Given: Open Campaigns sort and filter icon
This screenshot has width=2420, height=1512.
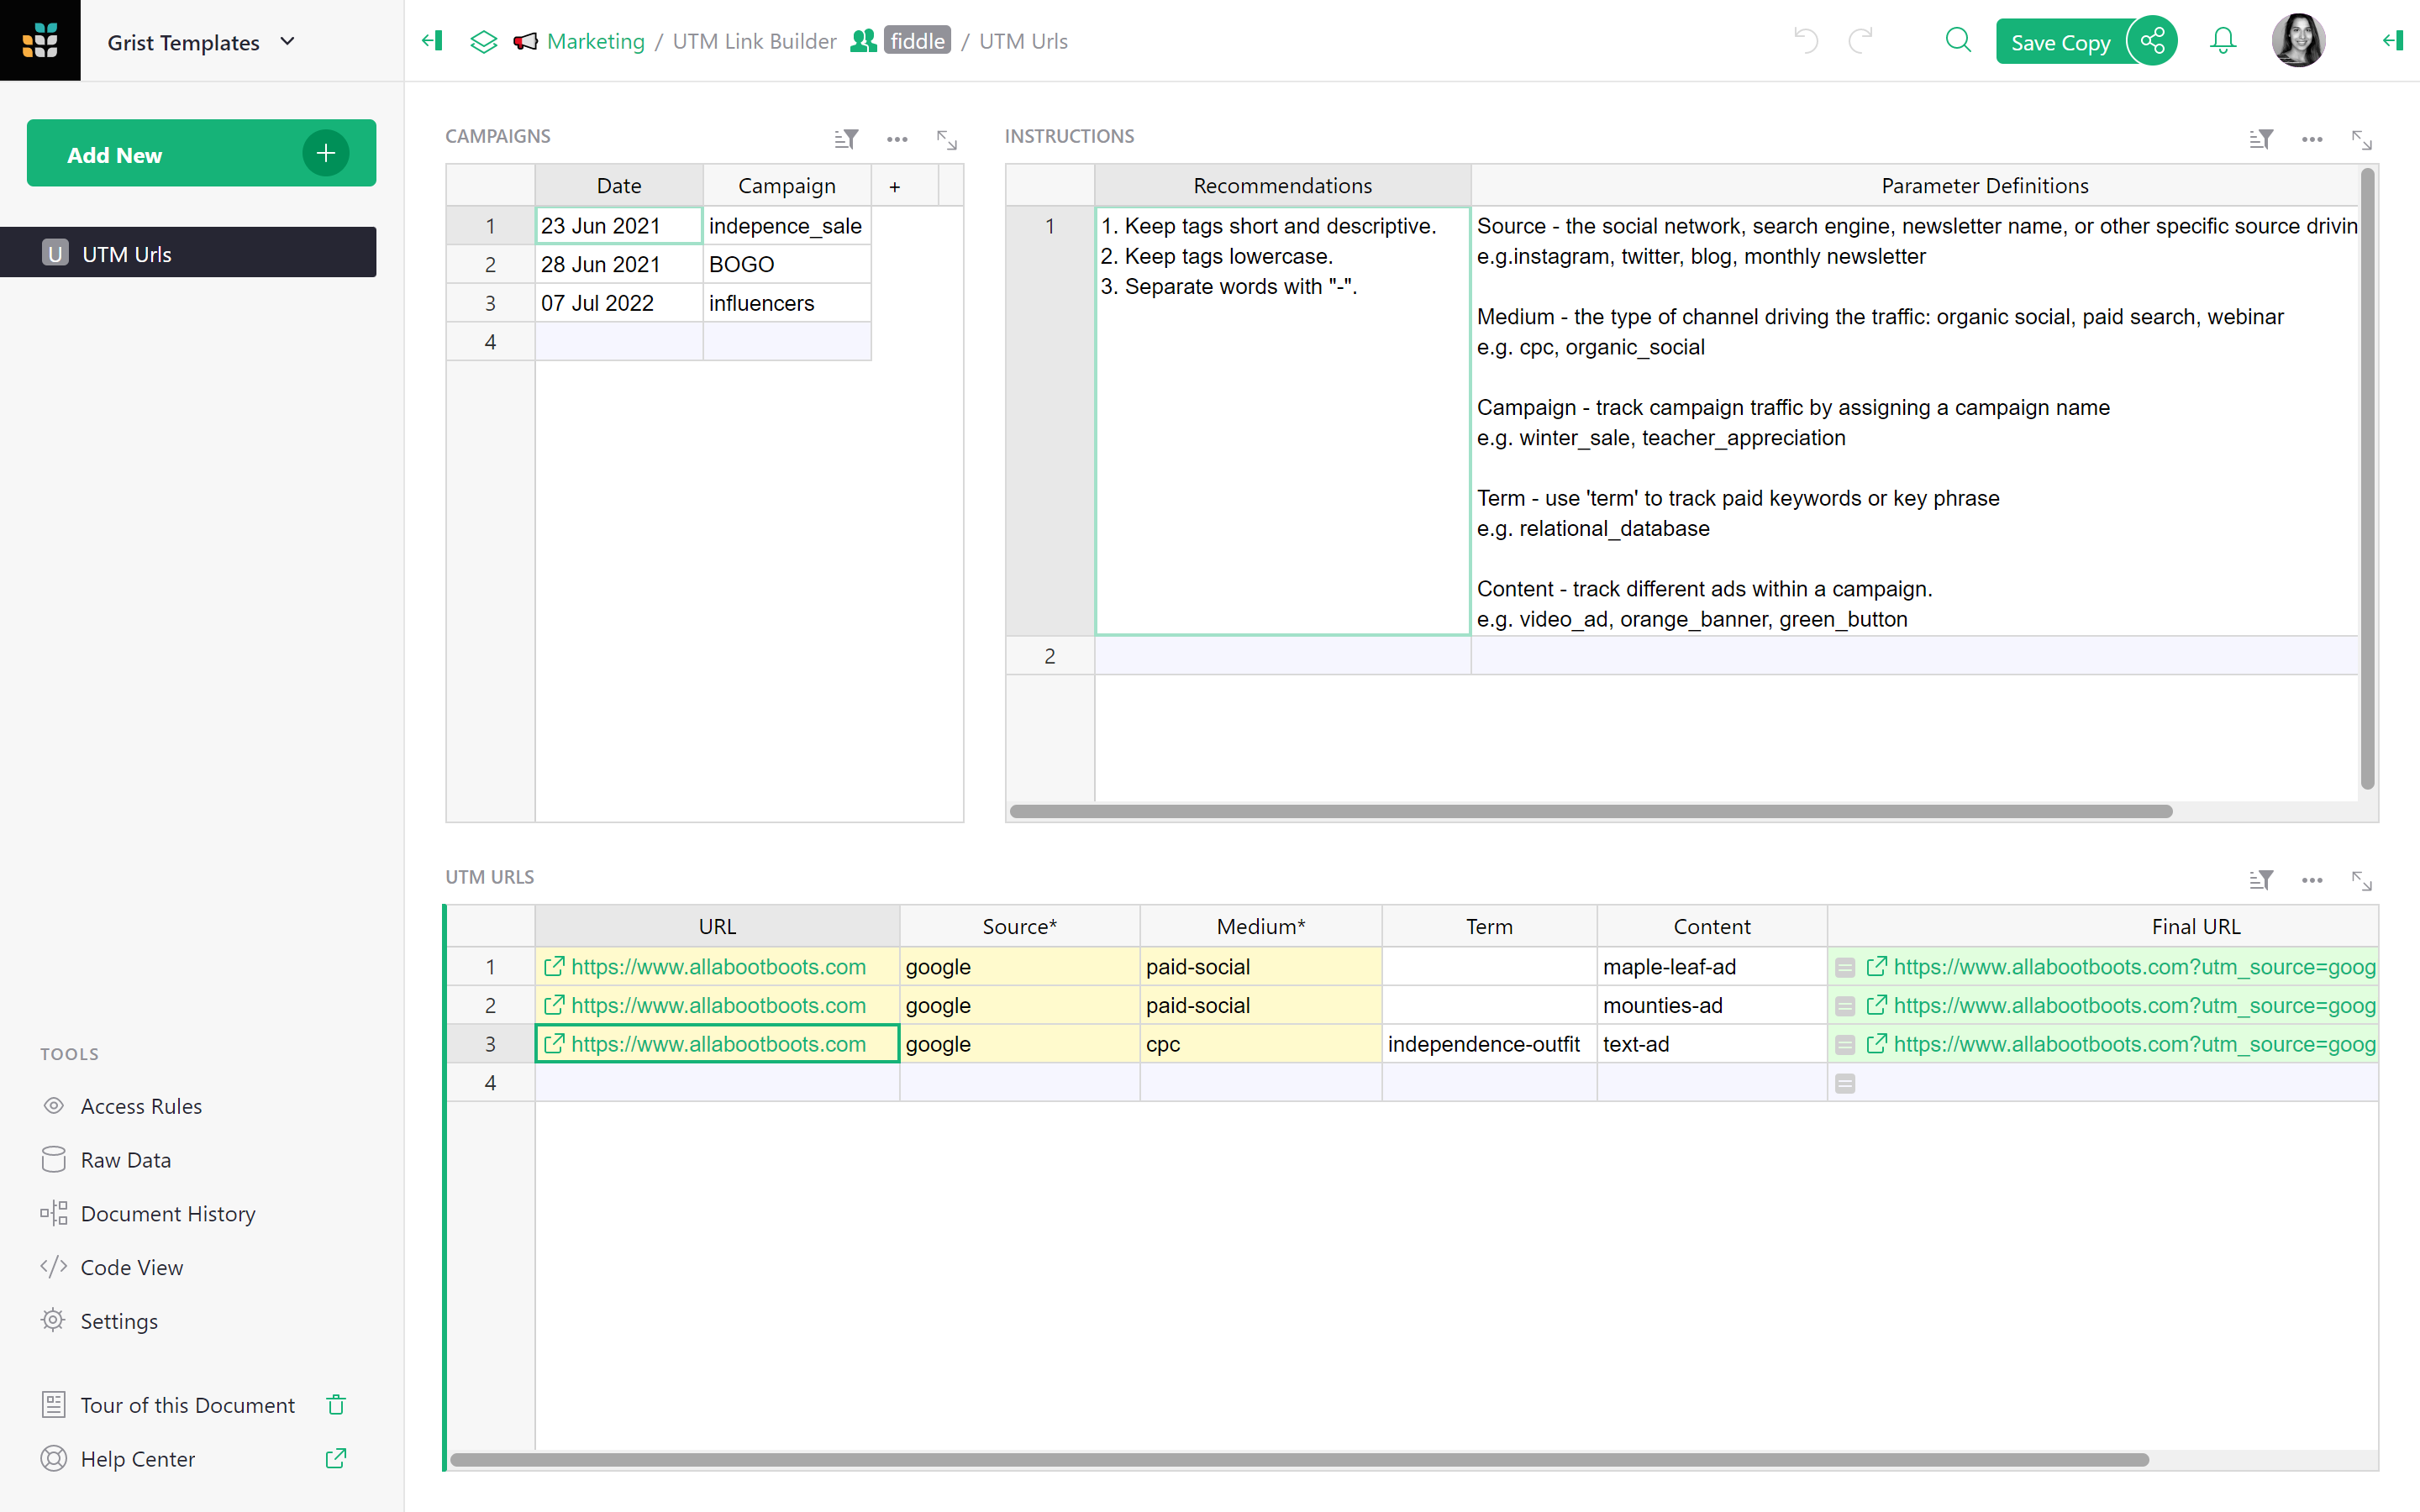Looking at the screenshot, I should pyautogui.click(x=846, y=138).
